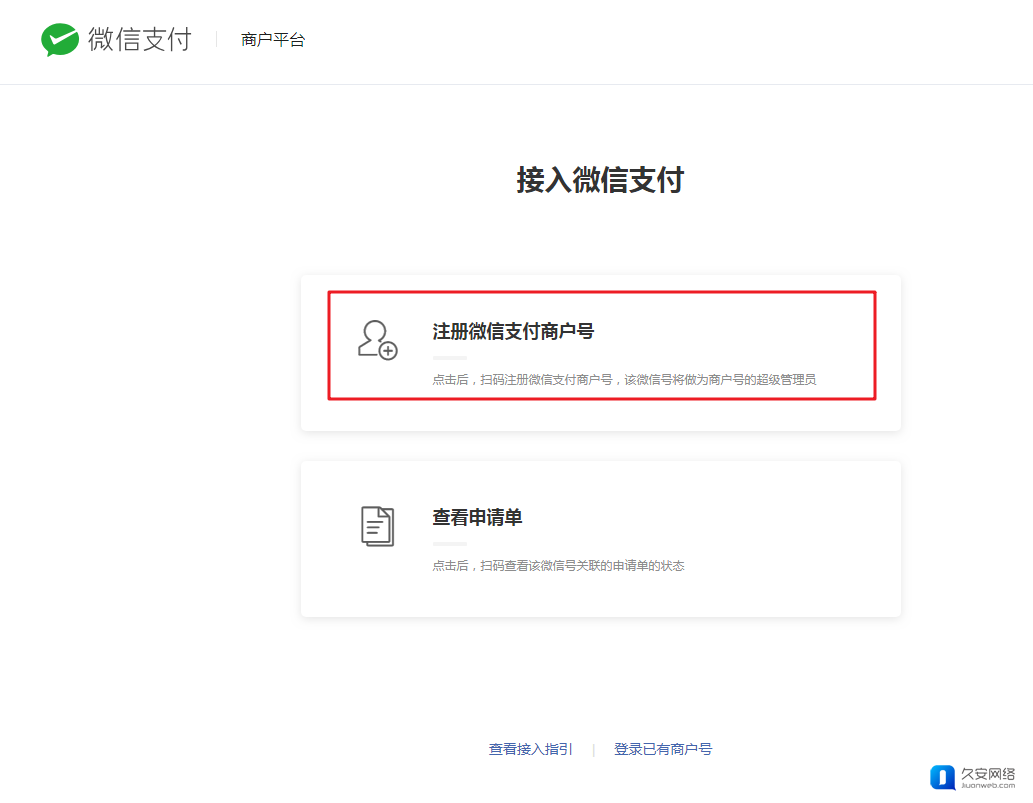Click the 接入微信支付 page heading
Image resolution: width=1033 pixels, height=803 pixels.
coord(600,180)
